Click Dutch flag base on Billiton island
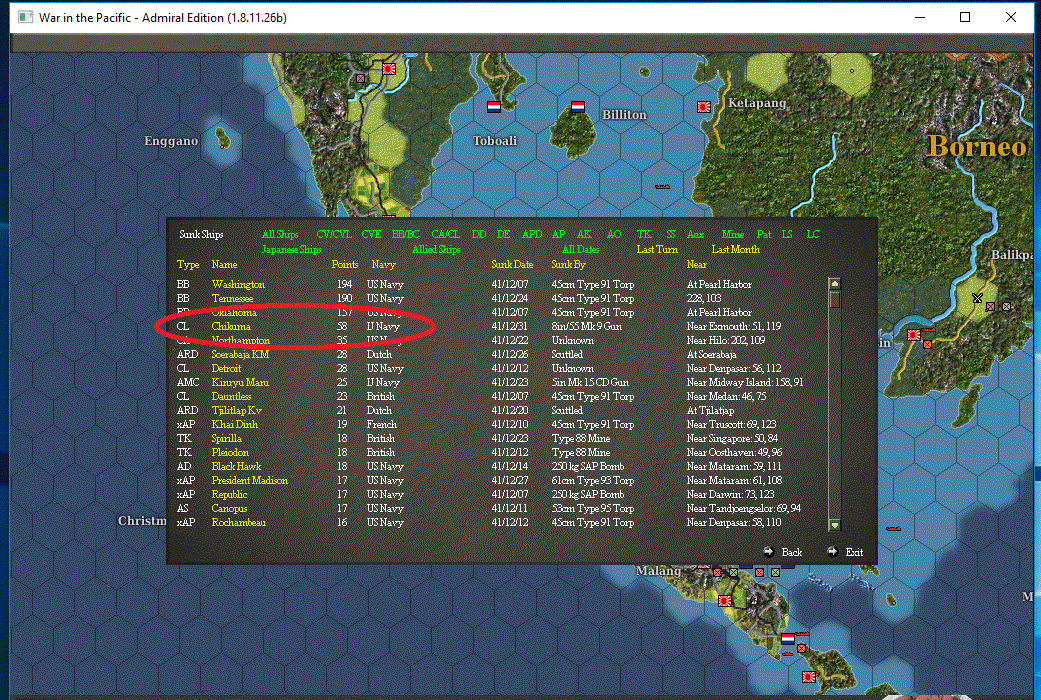This screenshot has height=700, width=1041. (x=578, y=106)
